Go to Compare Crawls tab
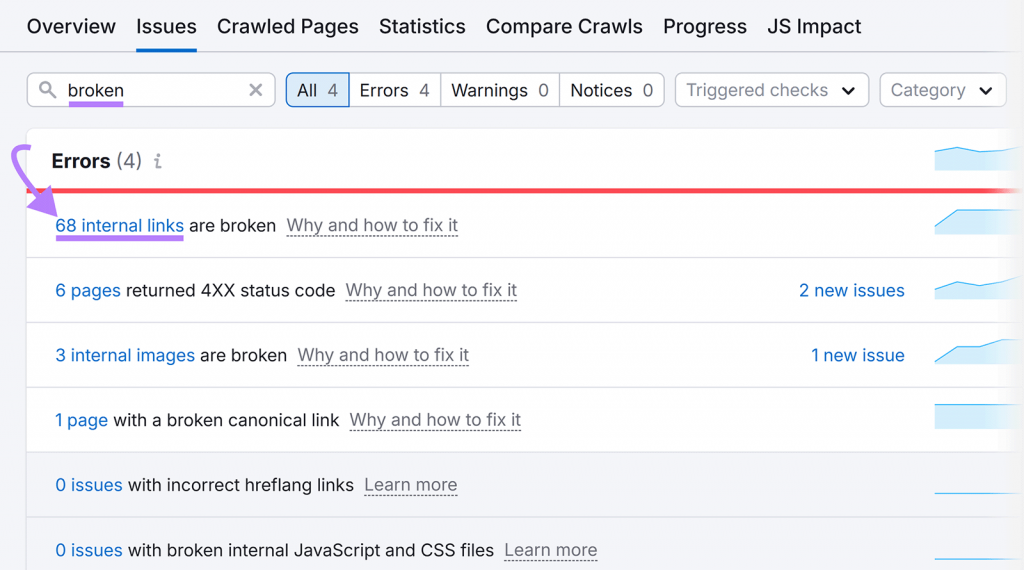Image resolution: width=1024 pixels, height=570 pixels. click(564, 26)
